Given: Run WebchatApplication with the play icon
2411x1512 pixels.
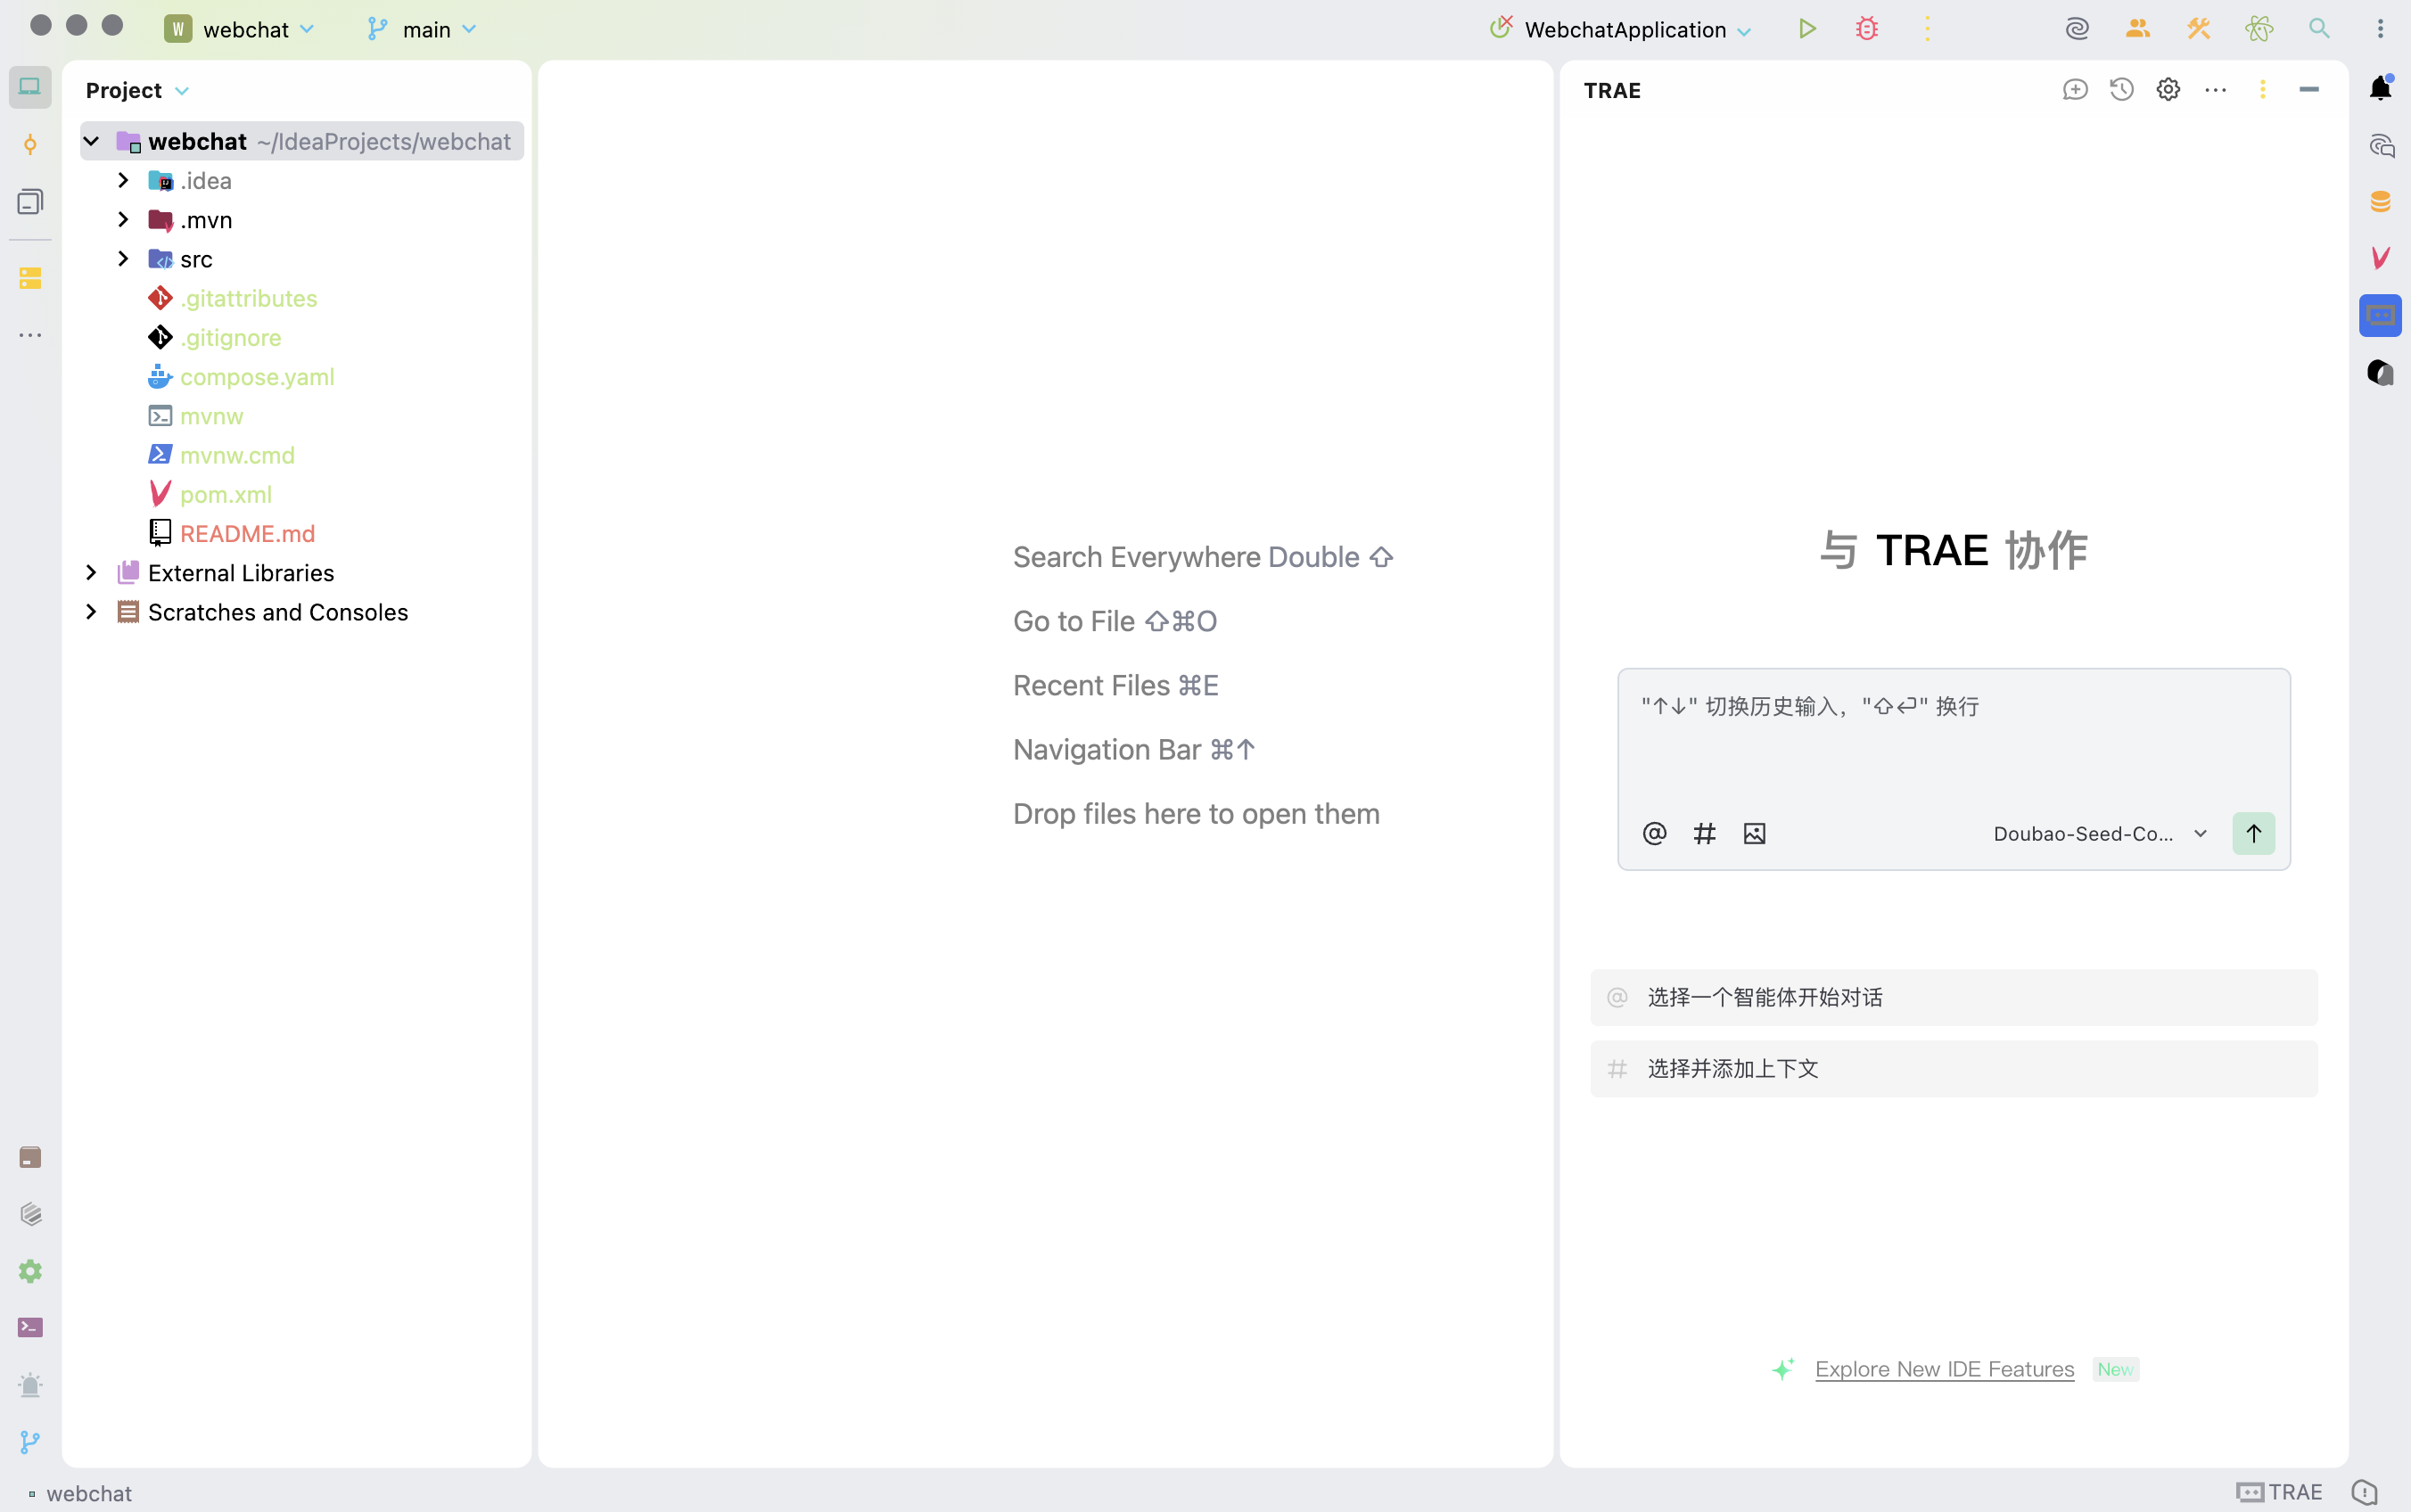Looking at the screenshot, I should point(1806,29).
